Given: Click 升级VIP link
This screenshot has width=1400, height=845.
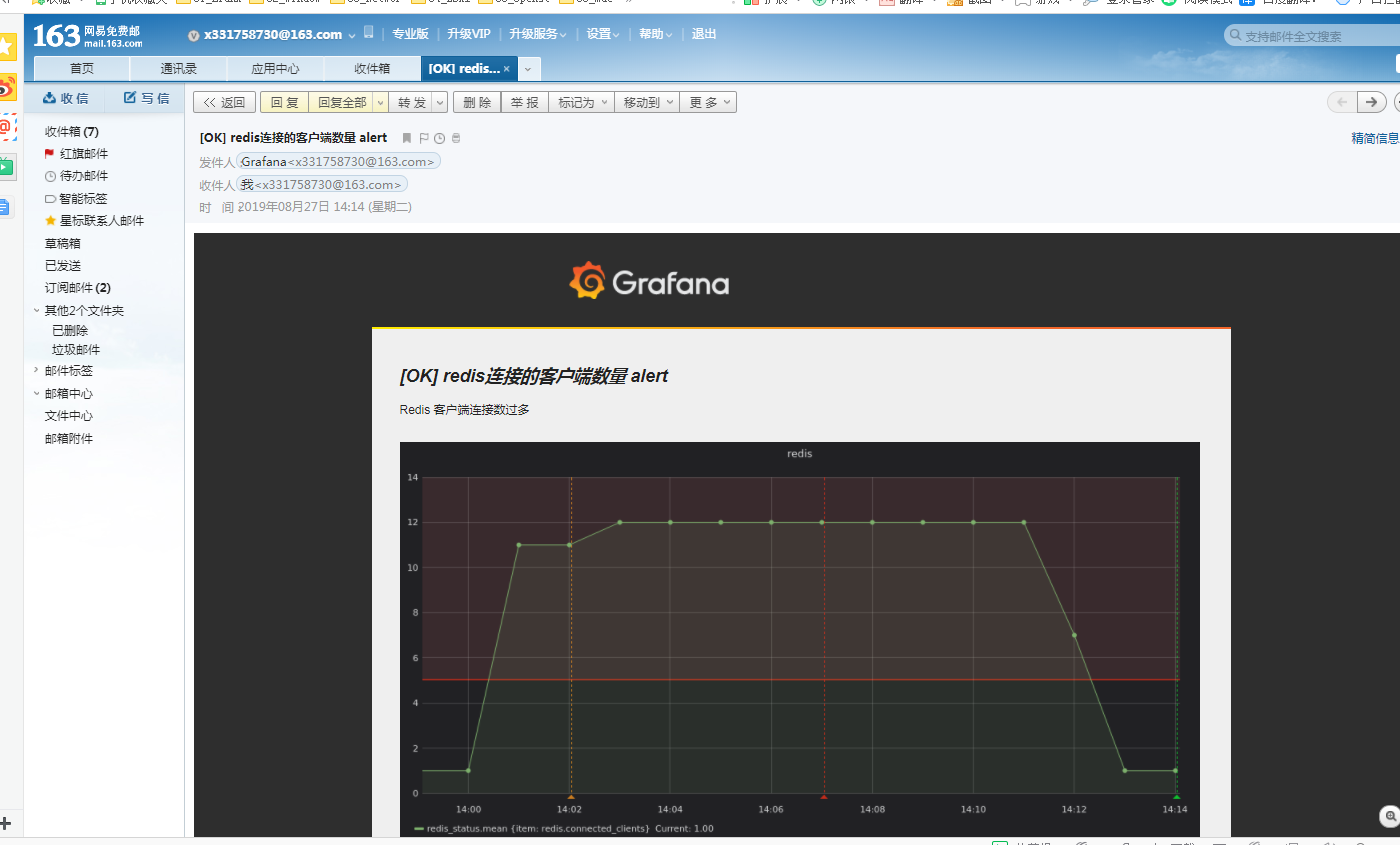Looking at the screenshot, I should pos(469,34).
